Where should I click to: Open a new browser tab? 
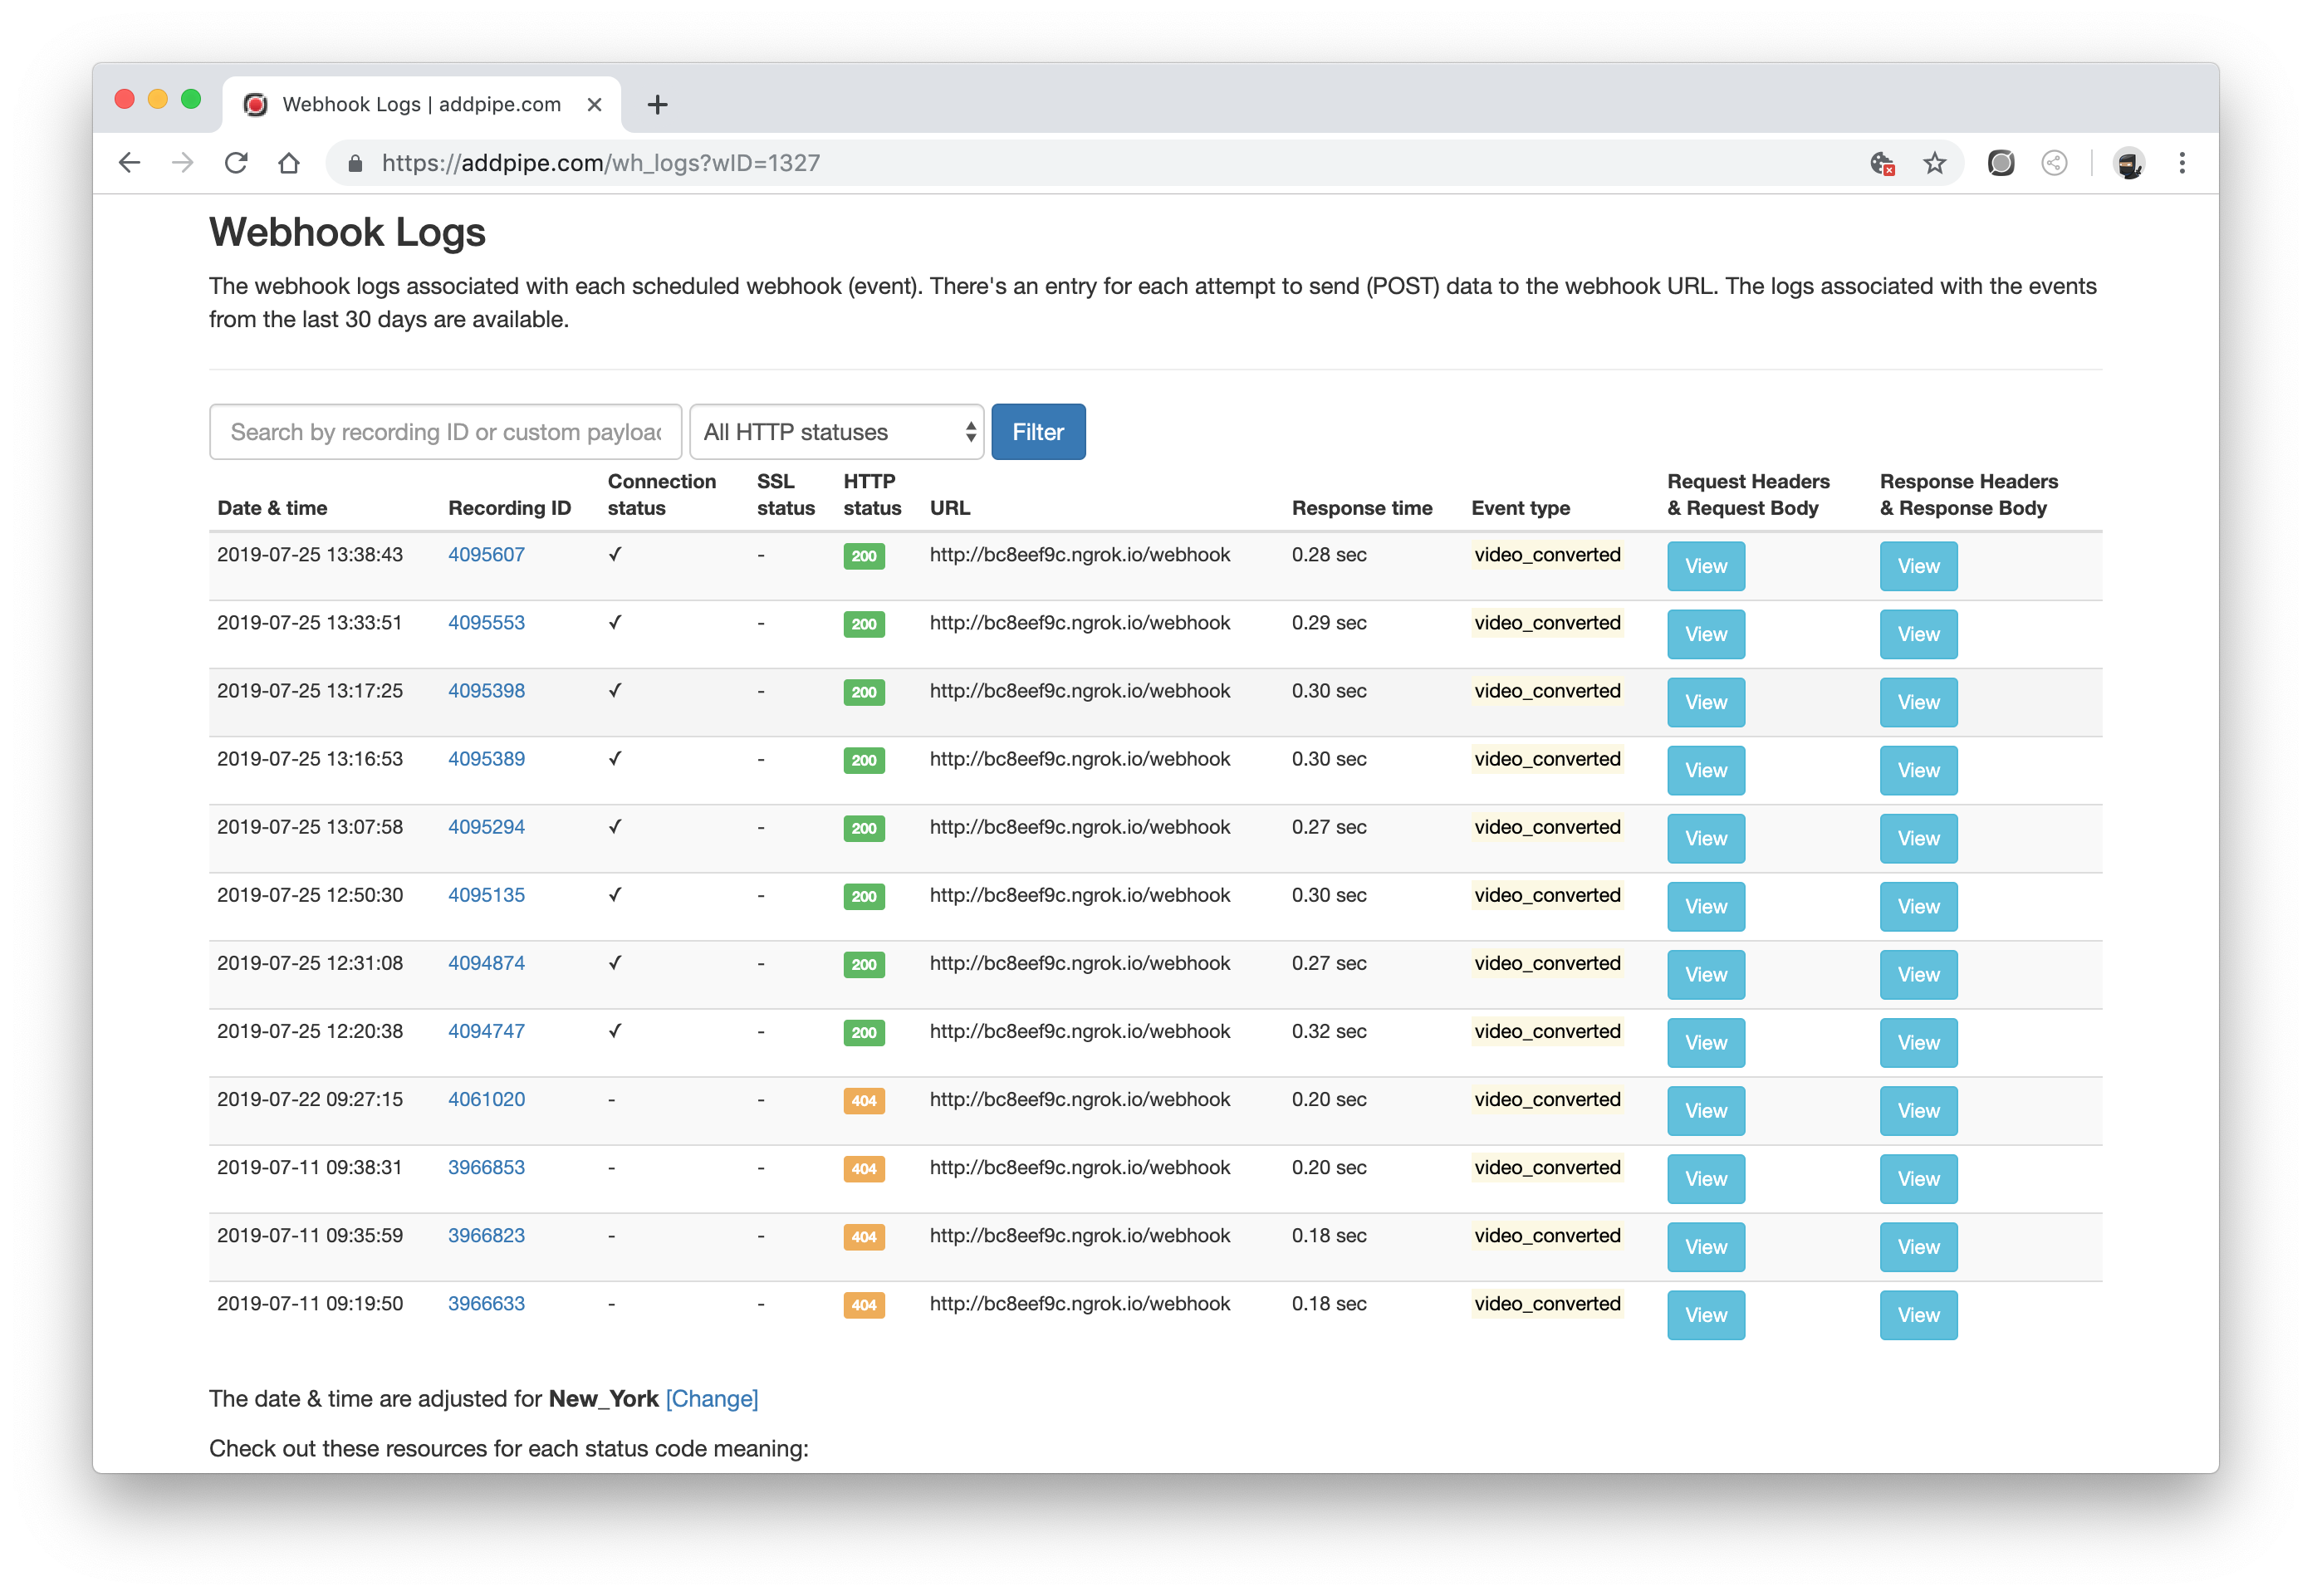tap(657, 104)
